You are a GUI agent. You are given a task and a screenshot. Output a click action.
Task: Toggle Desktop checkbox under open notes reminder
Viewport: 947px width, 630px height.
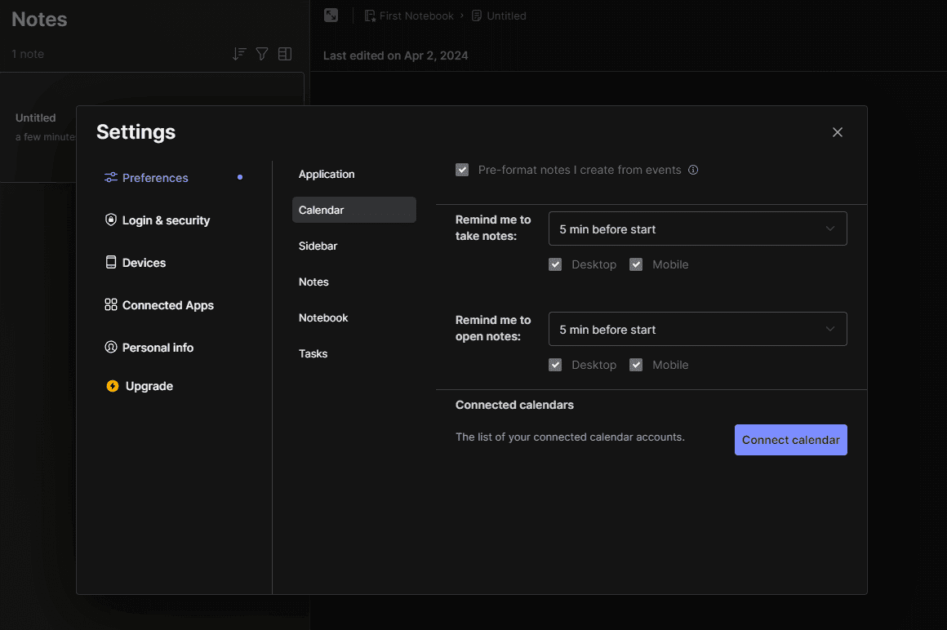point(555,365)
